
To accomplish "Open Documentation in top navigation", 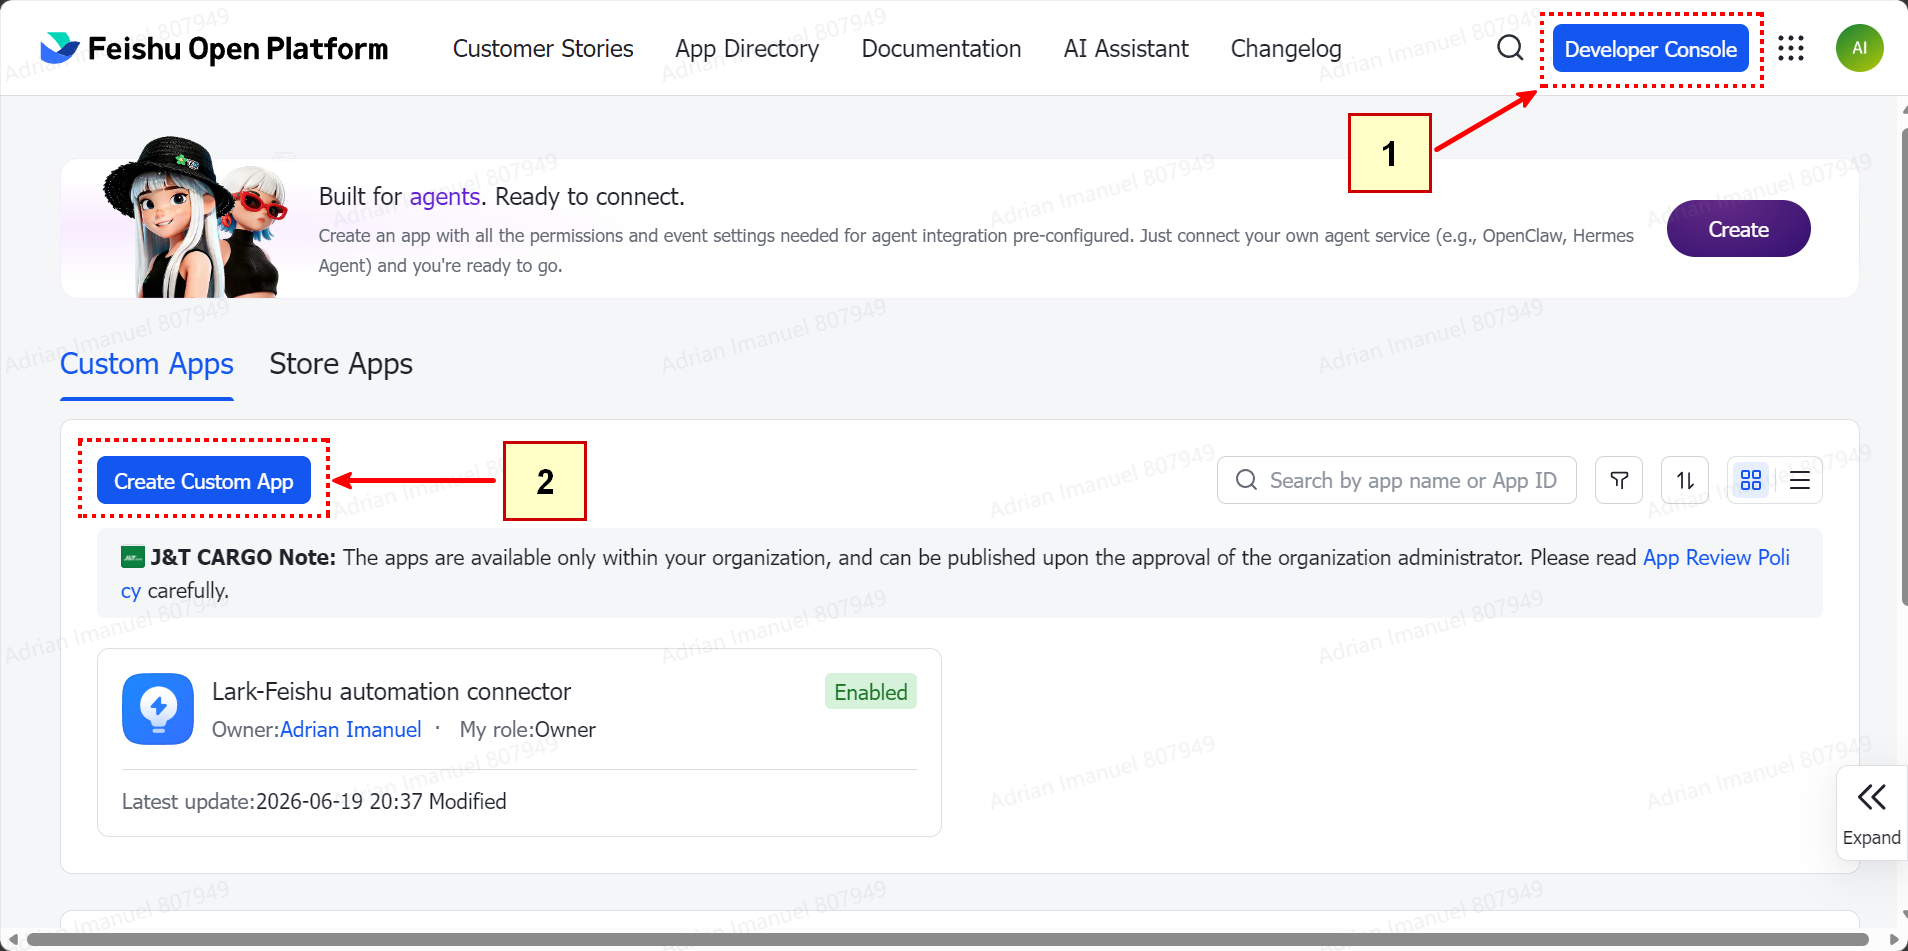I will (x=941, y=48).
